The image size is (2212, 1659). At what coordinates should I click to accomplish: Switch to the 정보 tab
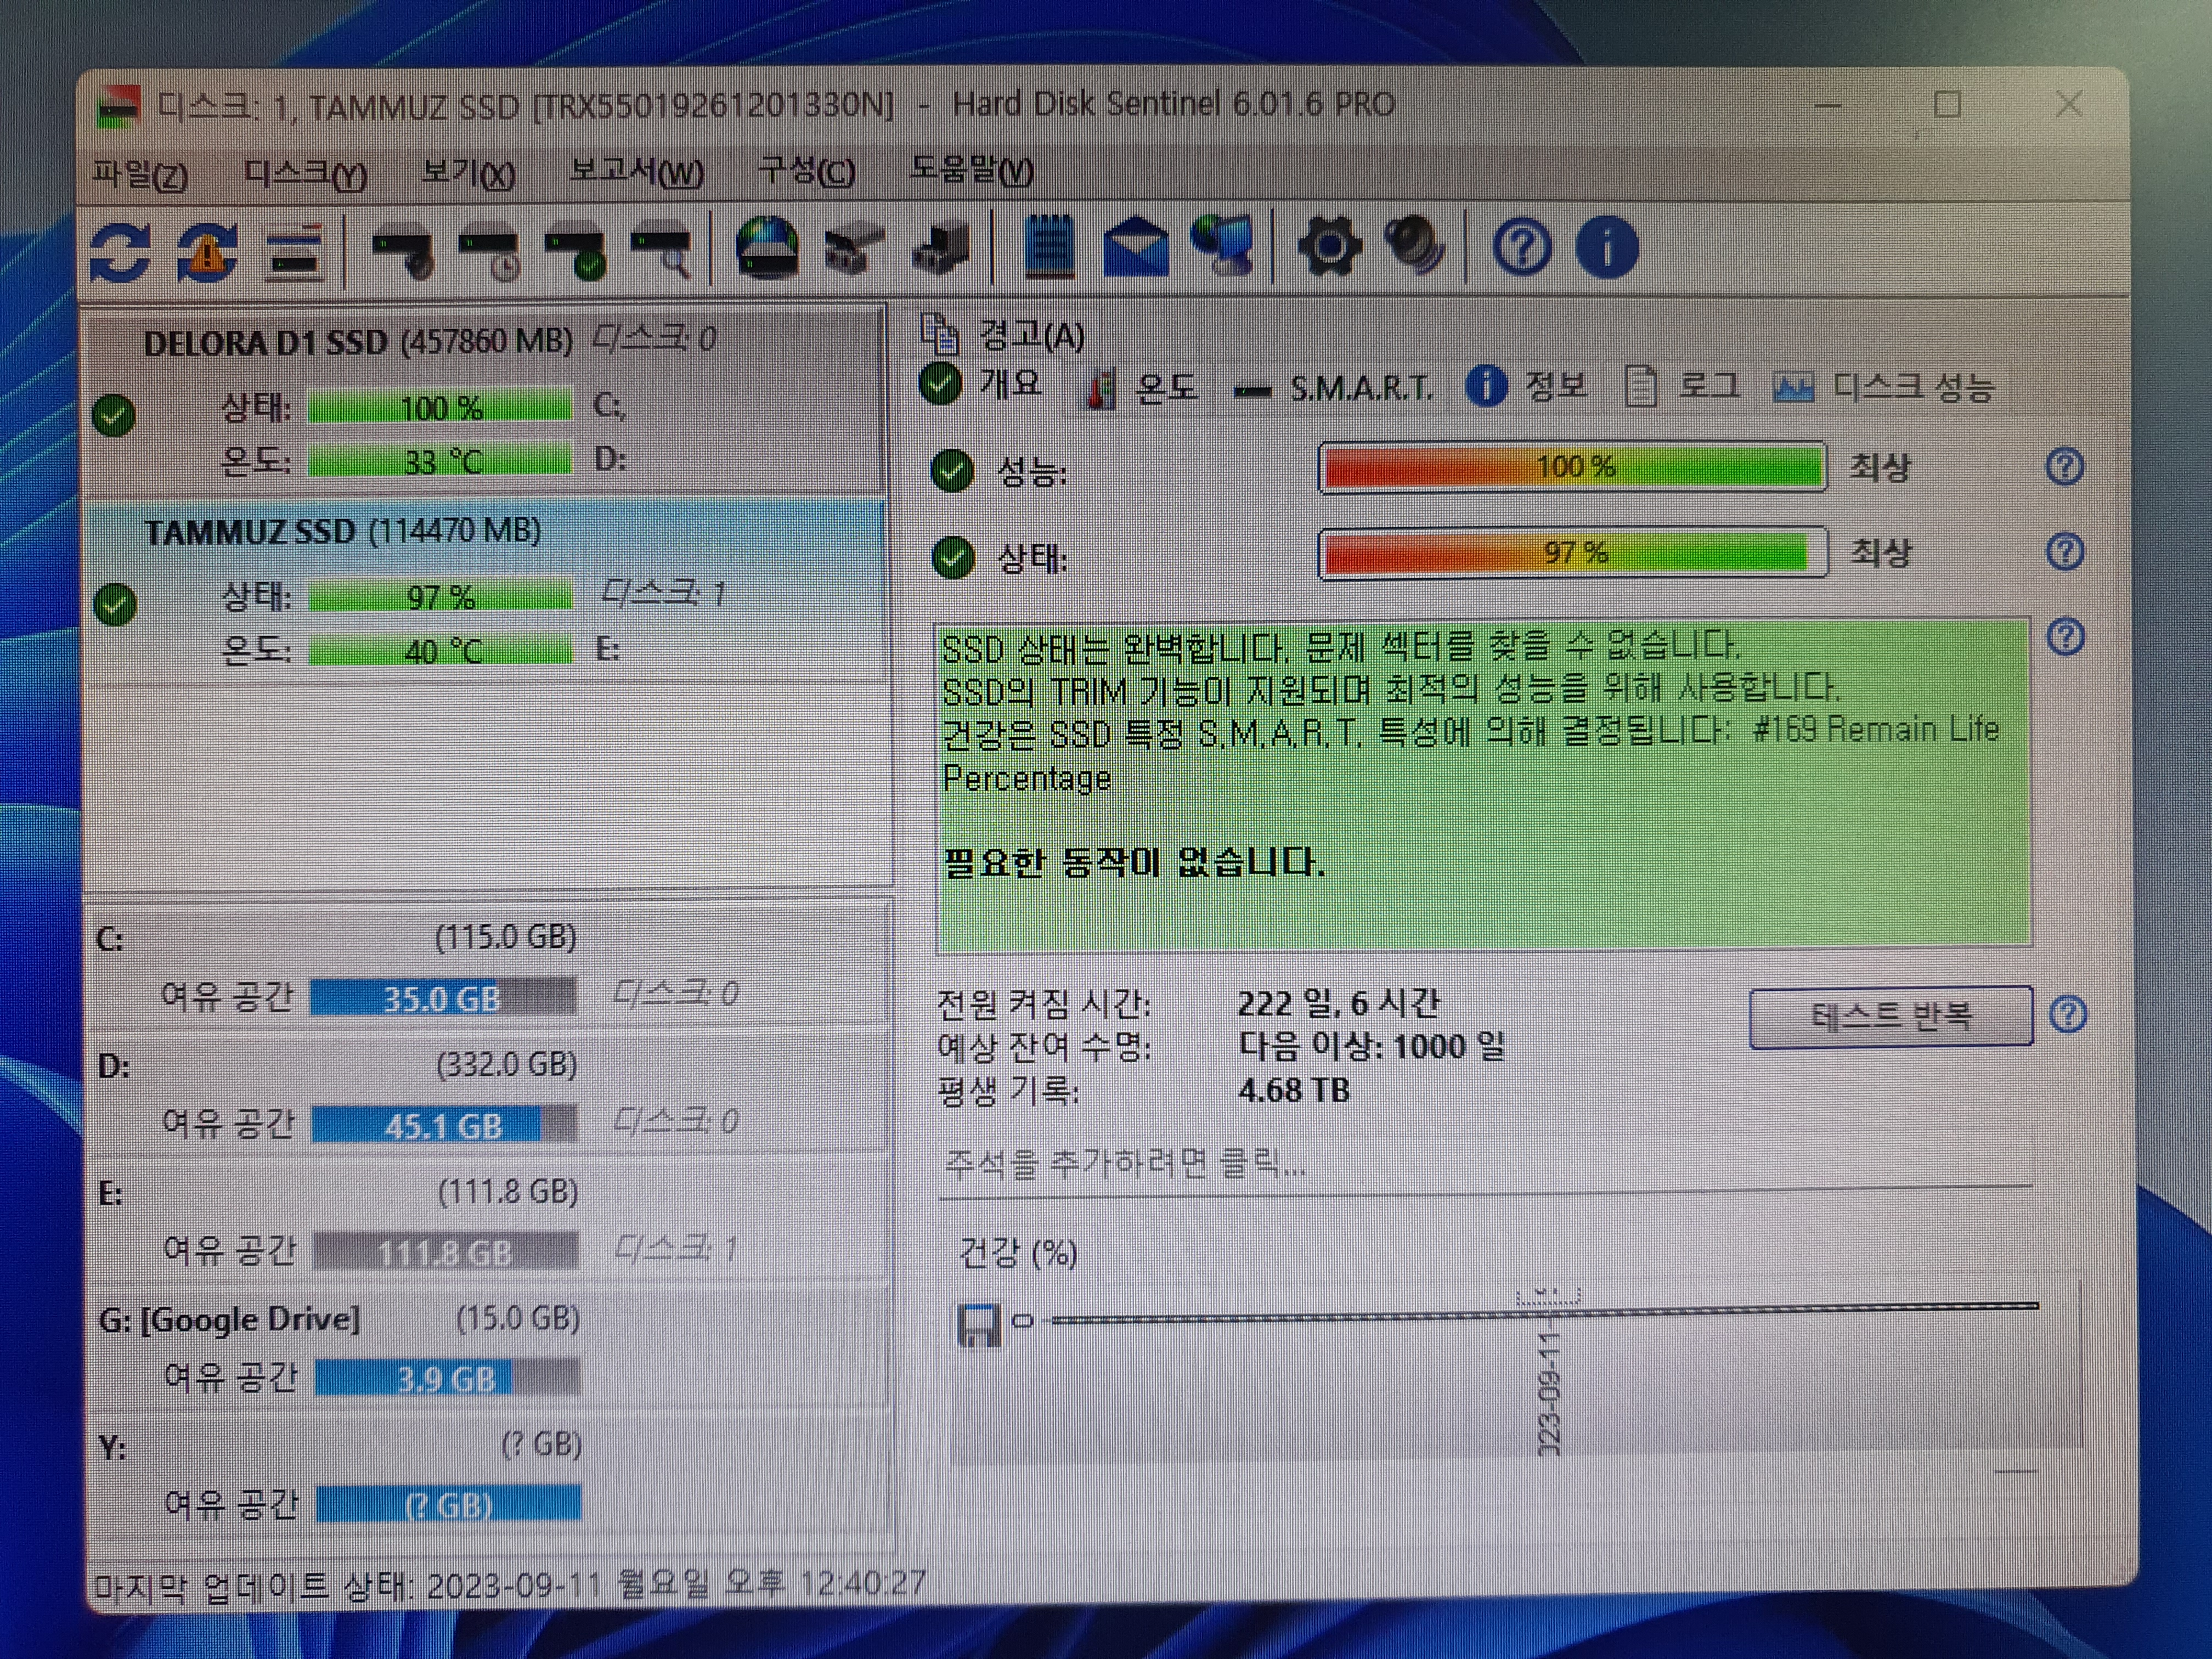1526,386
